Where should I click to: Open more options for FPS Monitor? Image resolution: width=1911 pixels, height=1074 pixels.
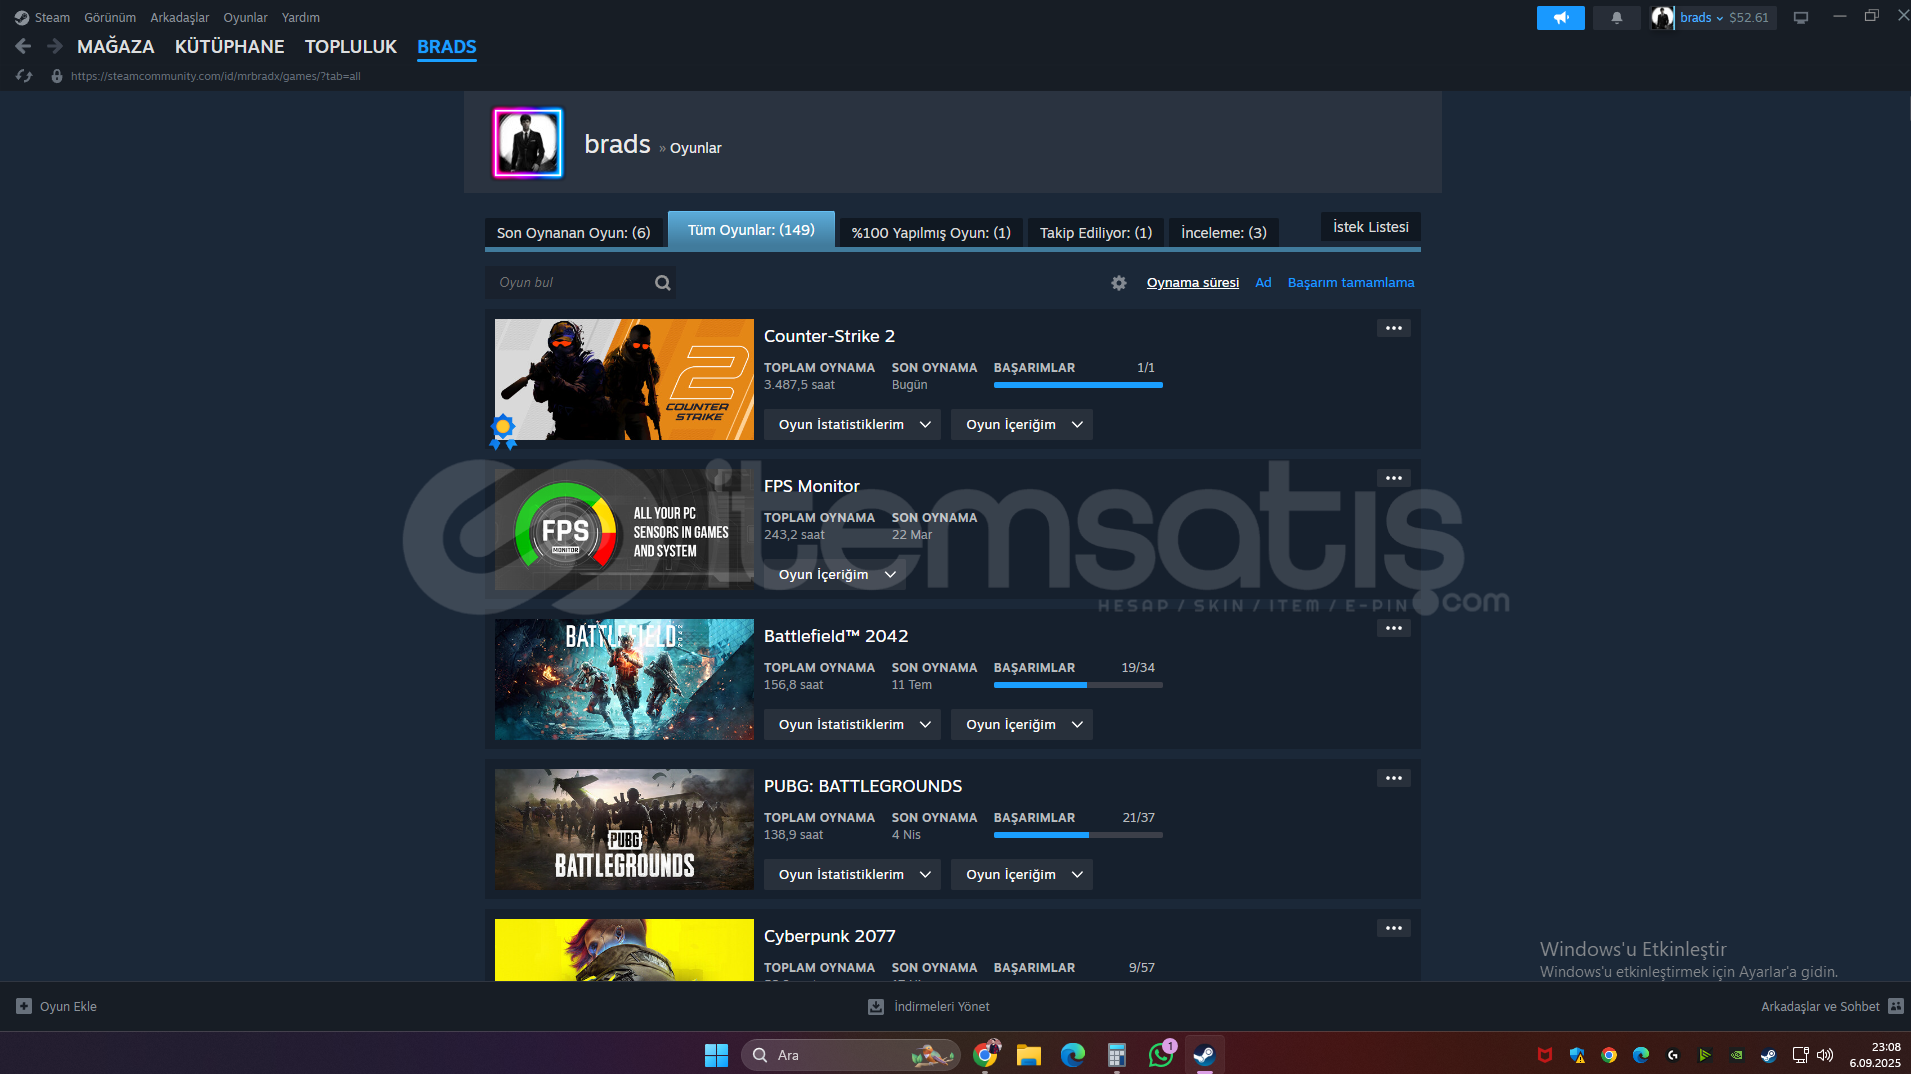coord(1393,478)
